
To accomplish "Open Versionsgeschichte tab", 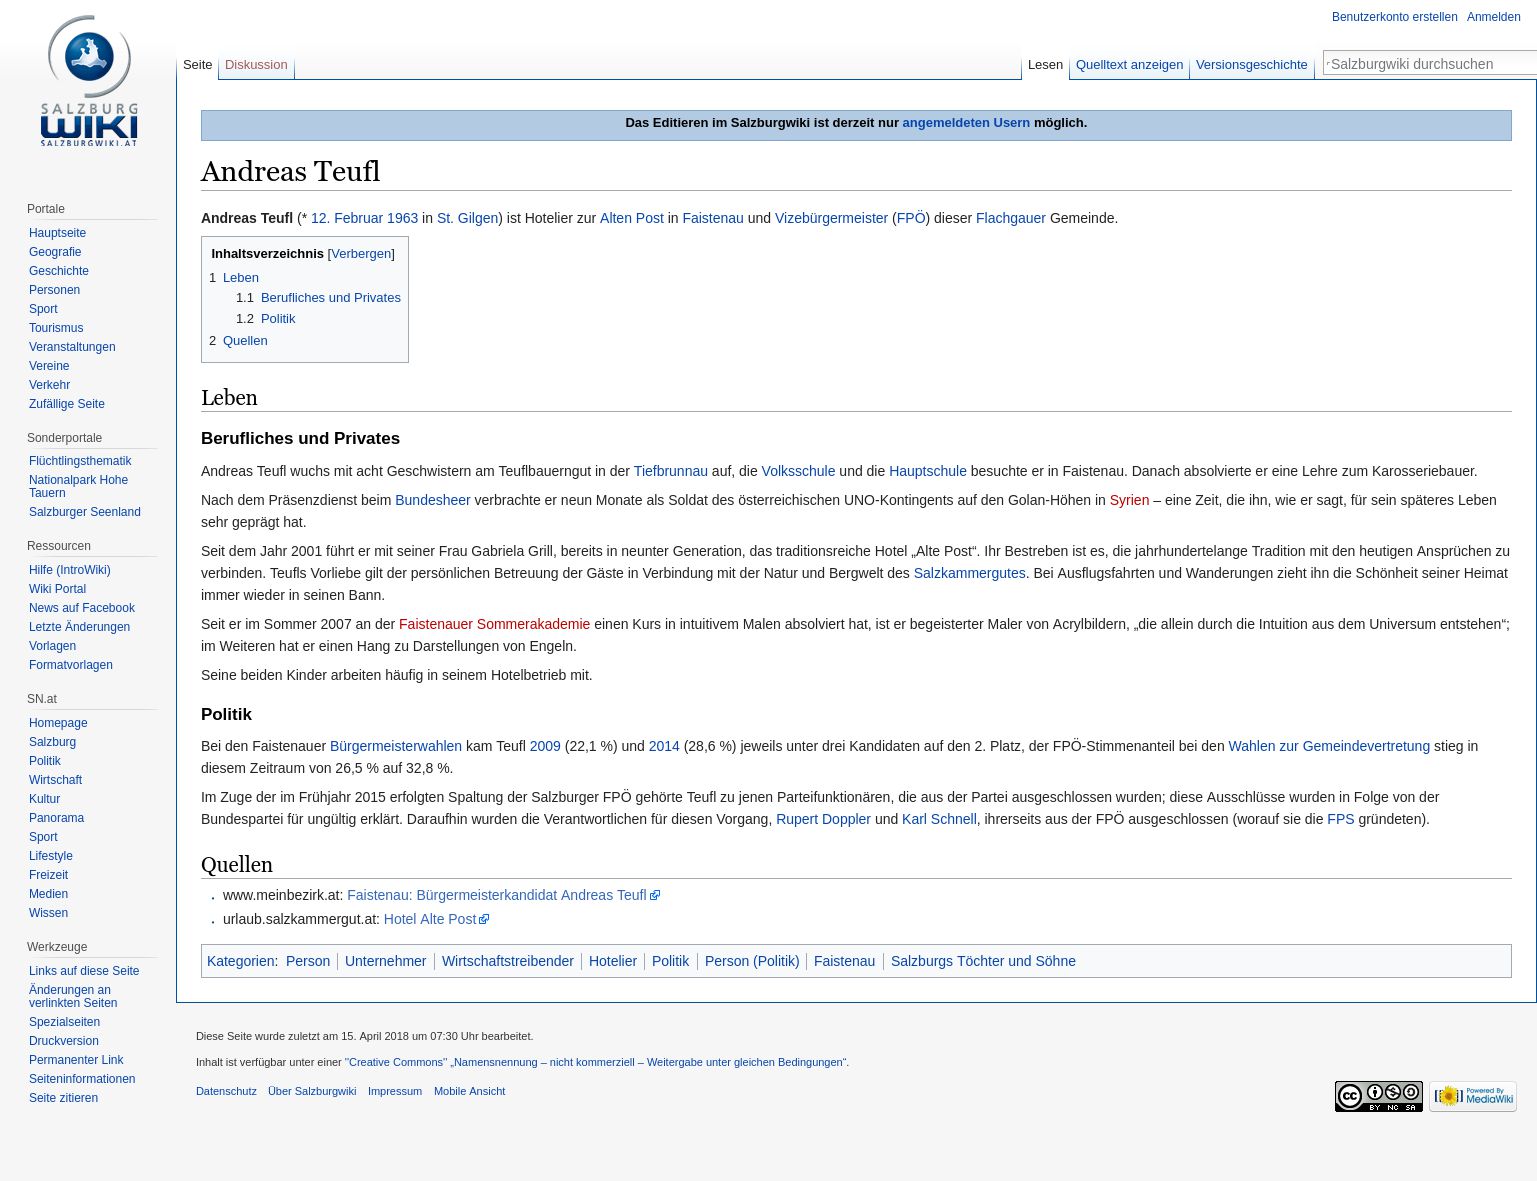I will [1251, 64].
